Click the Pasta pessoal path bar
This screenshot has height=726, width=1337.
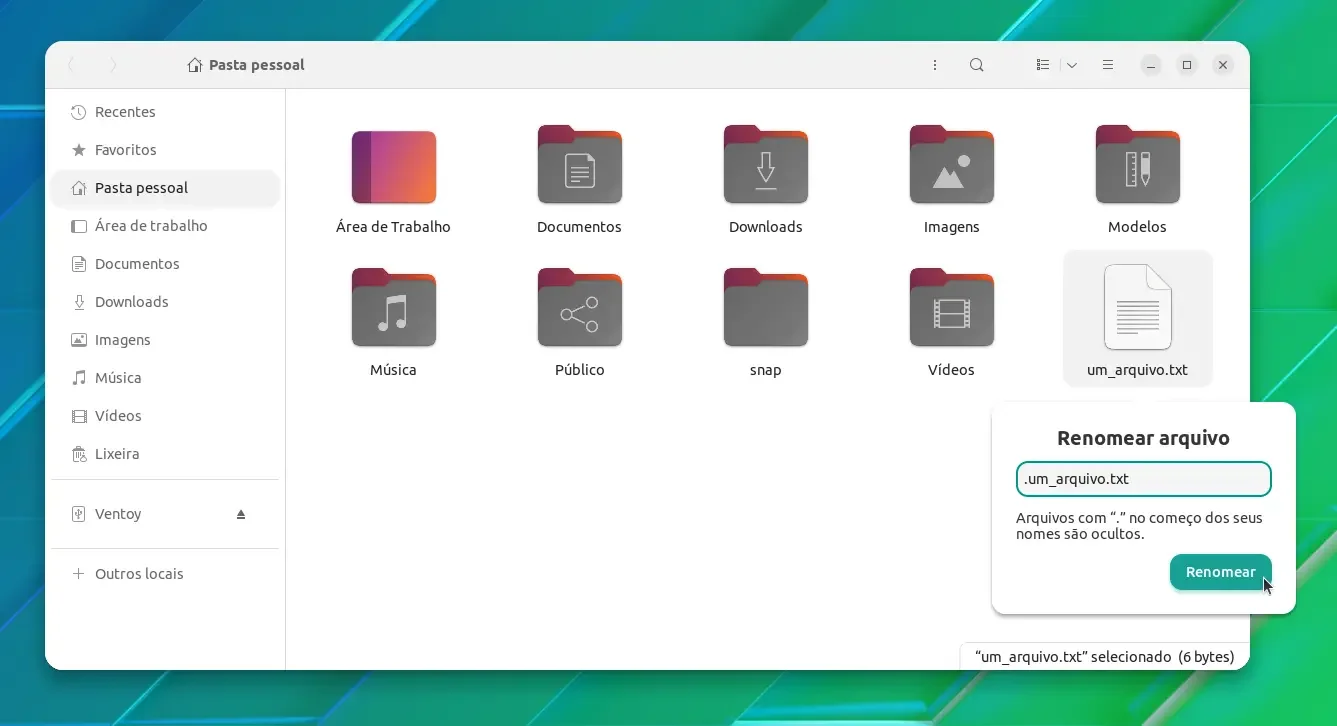246,65
